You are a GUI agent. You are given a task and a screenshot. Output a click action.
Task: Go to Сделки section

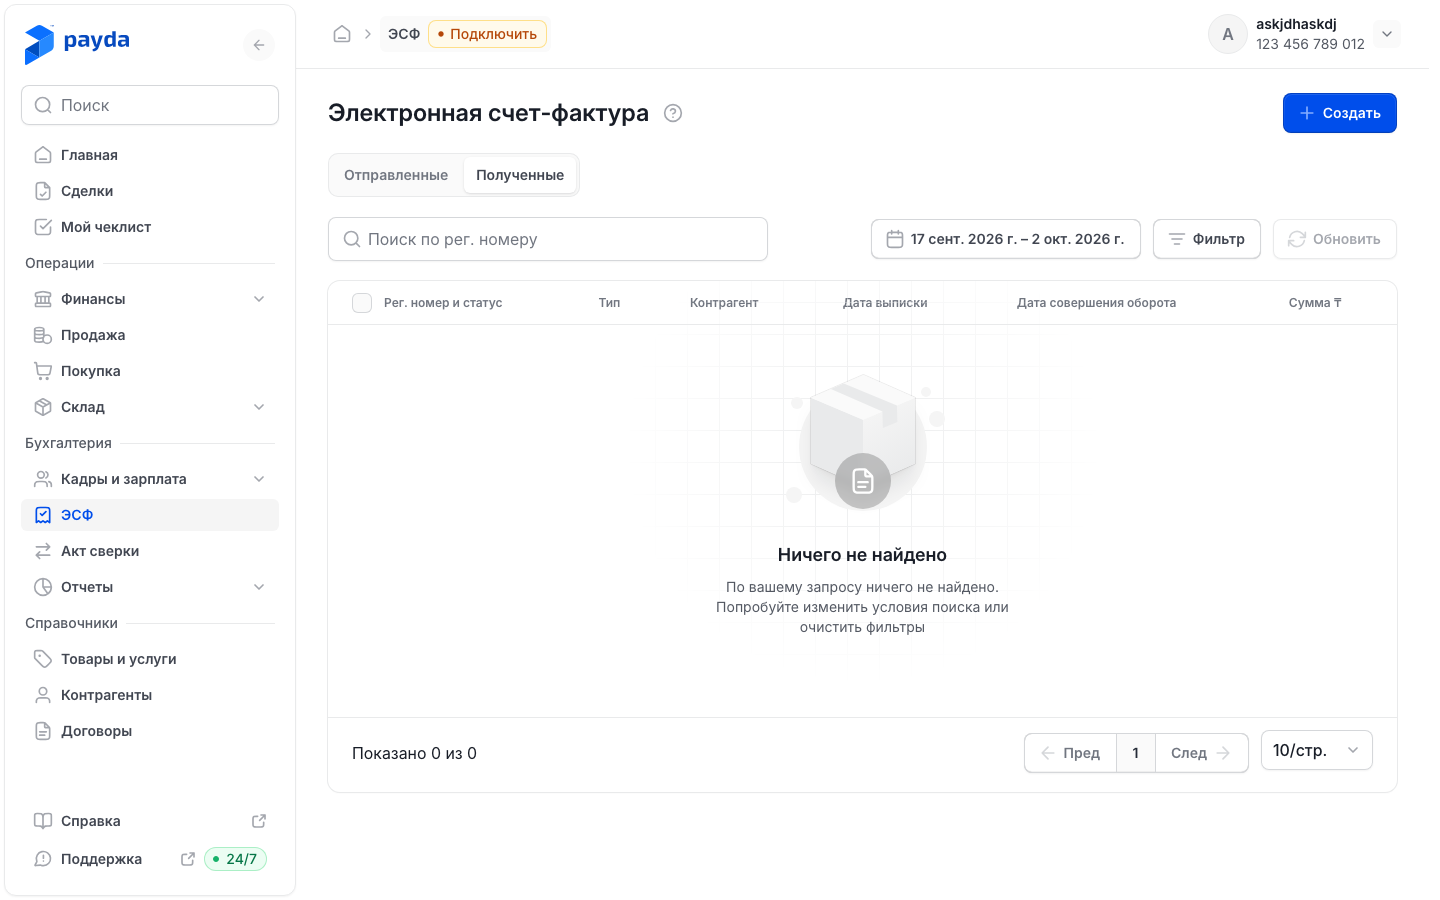tap(150, 191)
